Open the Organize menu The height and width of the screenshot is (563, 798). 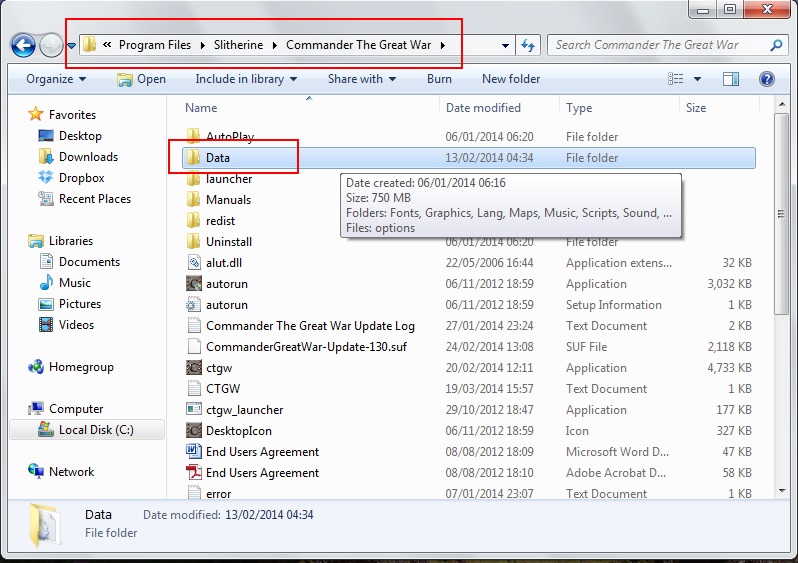(x=56, y=79)
